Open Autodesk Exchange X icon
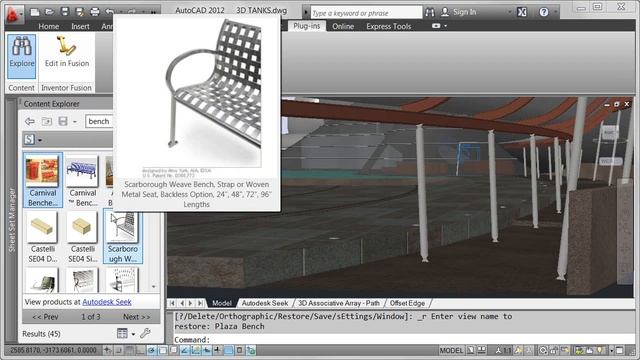The height and width of the screenshot is (360, 640). point(522,12)
